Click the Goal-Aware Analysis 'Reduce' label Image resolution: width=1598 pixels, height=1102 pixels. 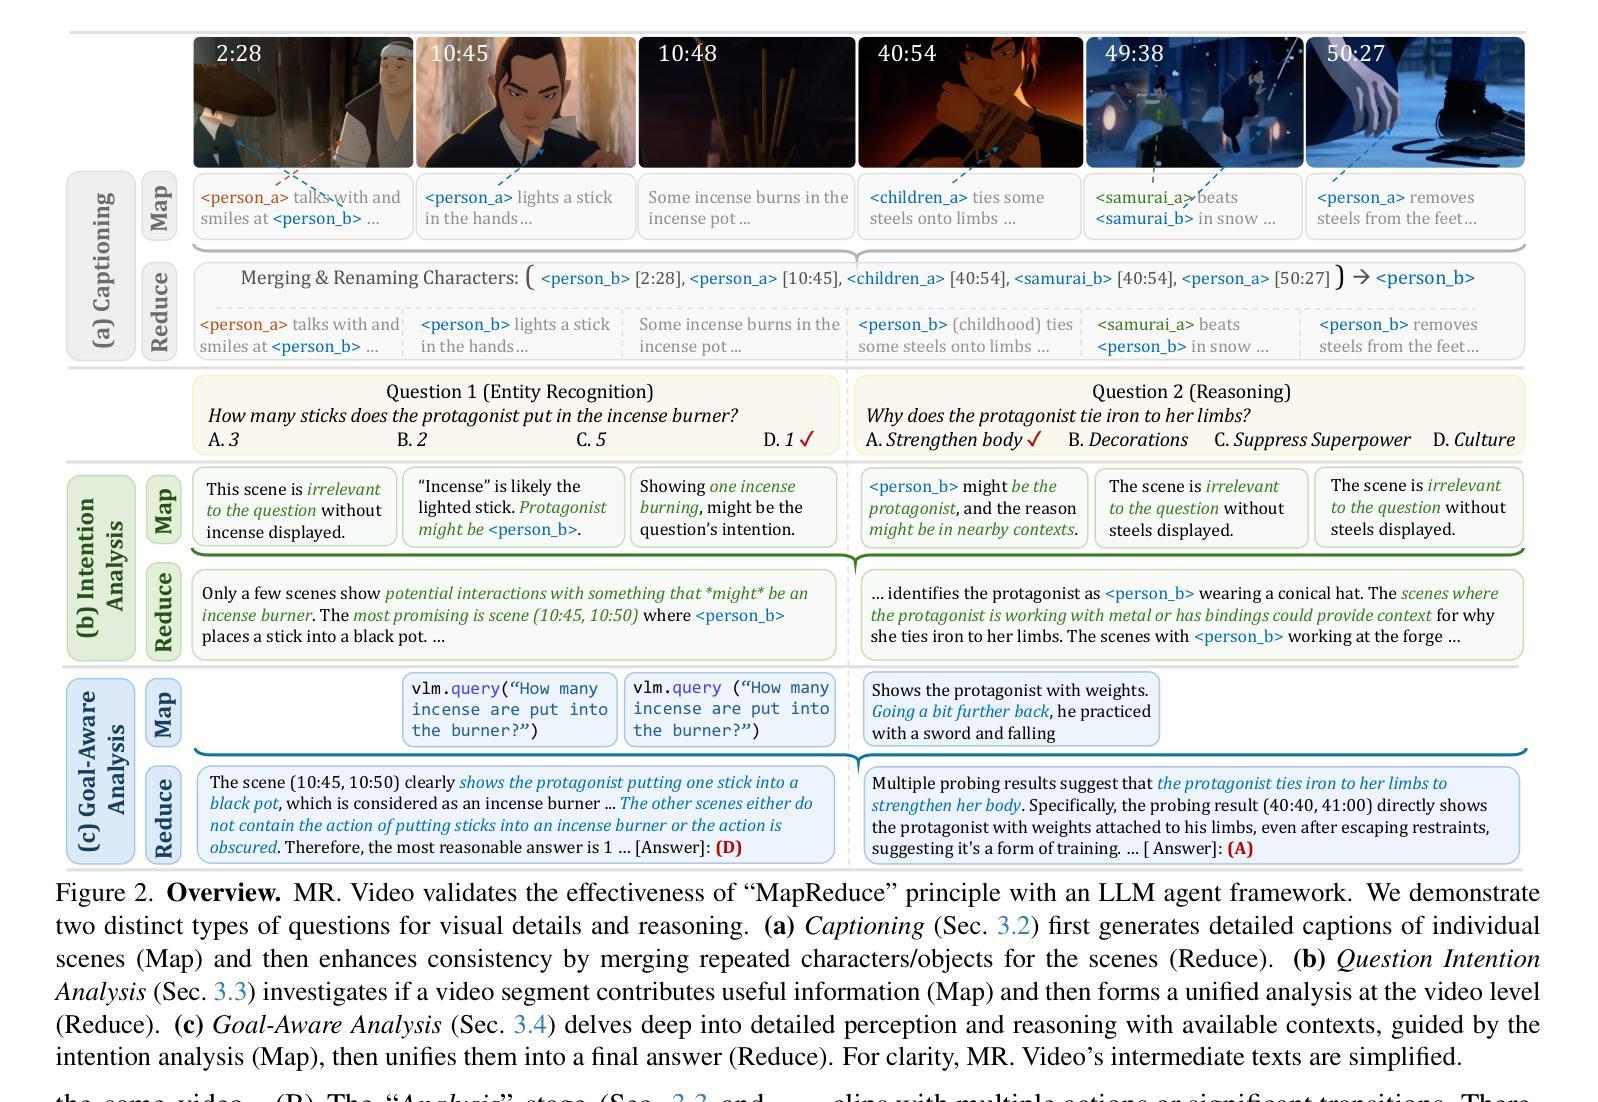tap(162, 815)
